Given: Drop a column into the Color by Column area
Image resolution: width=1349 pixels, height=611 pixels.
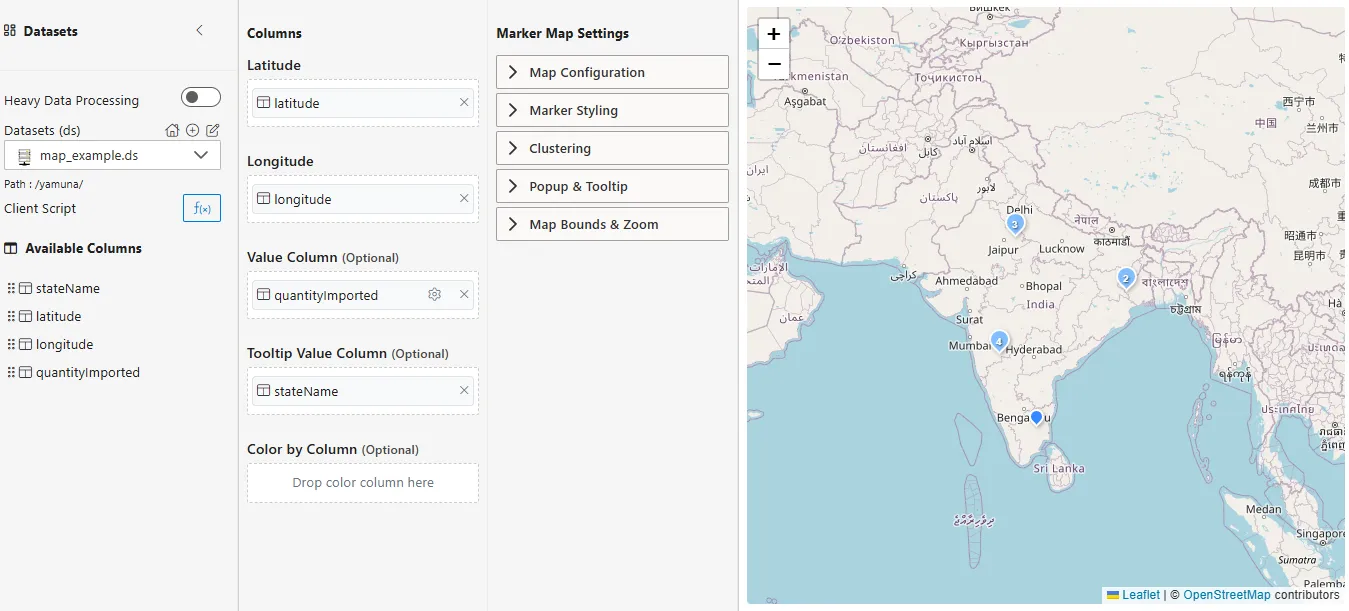Looking at the screenshot, I should click(362, 483).
